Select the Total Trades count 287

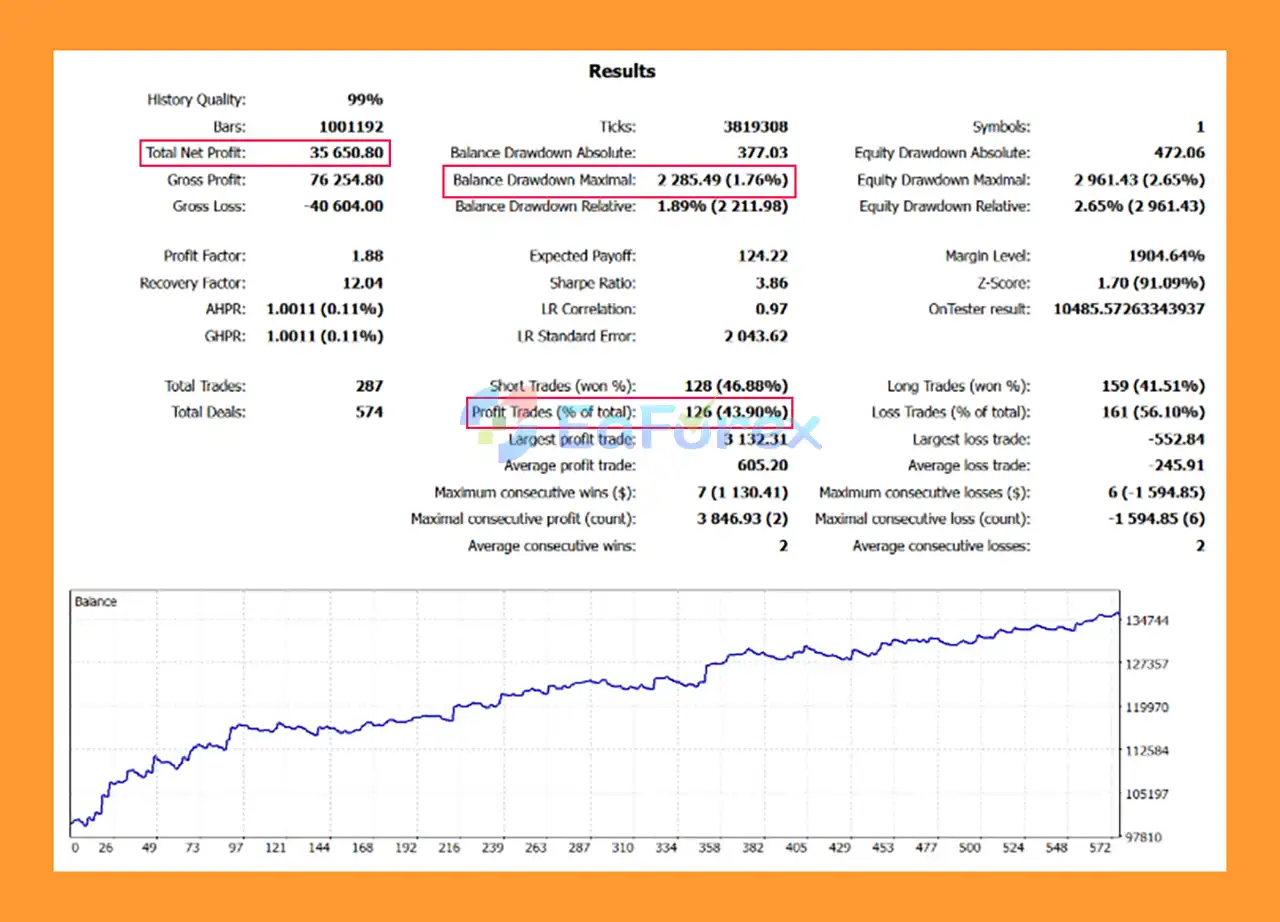click(x=369, y=385)
